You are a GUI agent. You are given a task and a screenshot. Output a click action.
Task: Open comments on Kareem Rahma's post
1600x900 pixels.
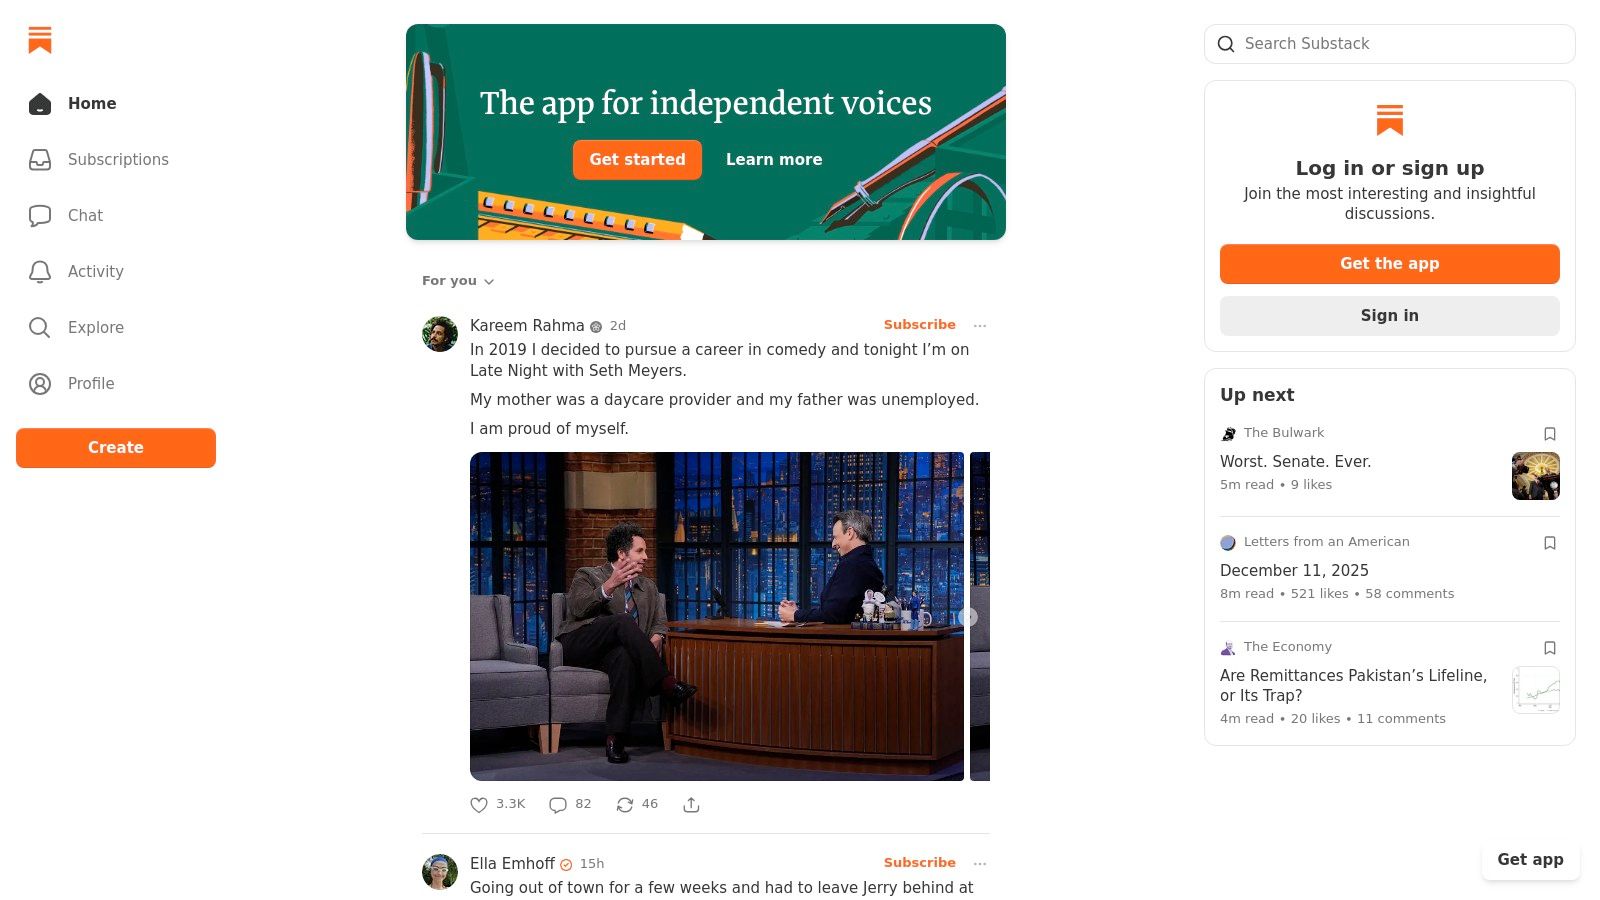coord(558,805)
